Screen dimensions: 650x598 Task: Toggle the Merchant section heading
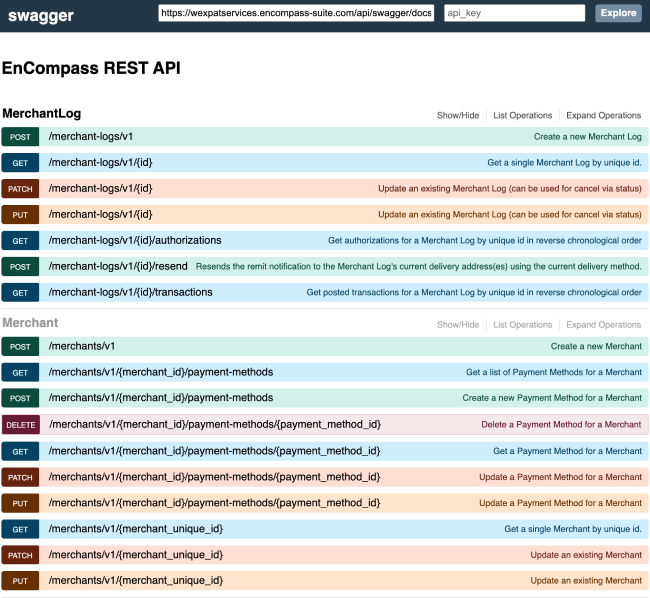pos(30,323)
